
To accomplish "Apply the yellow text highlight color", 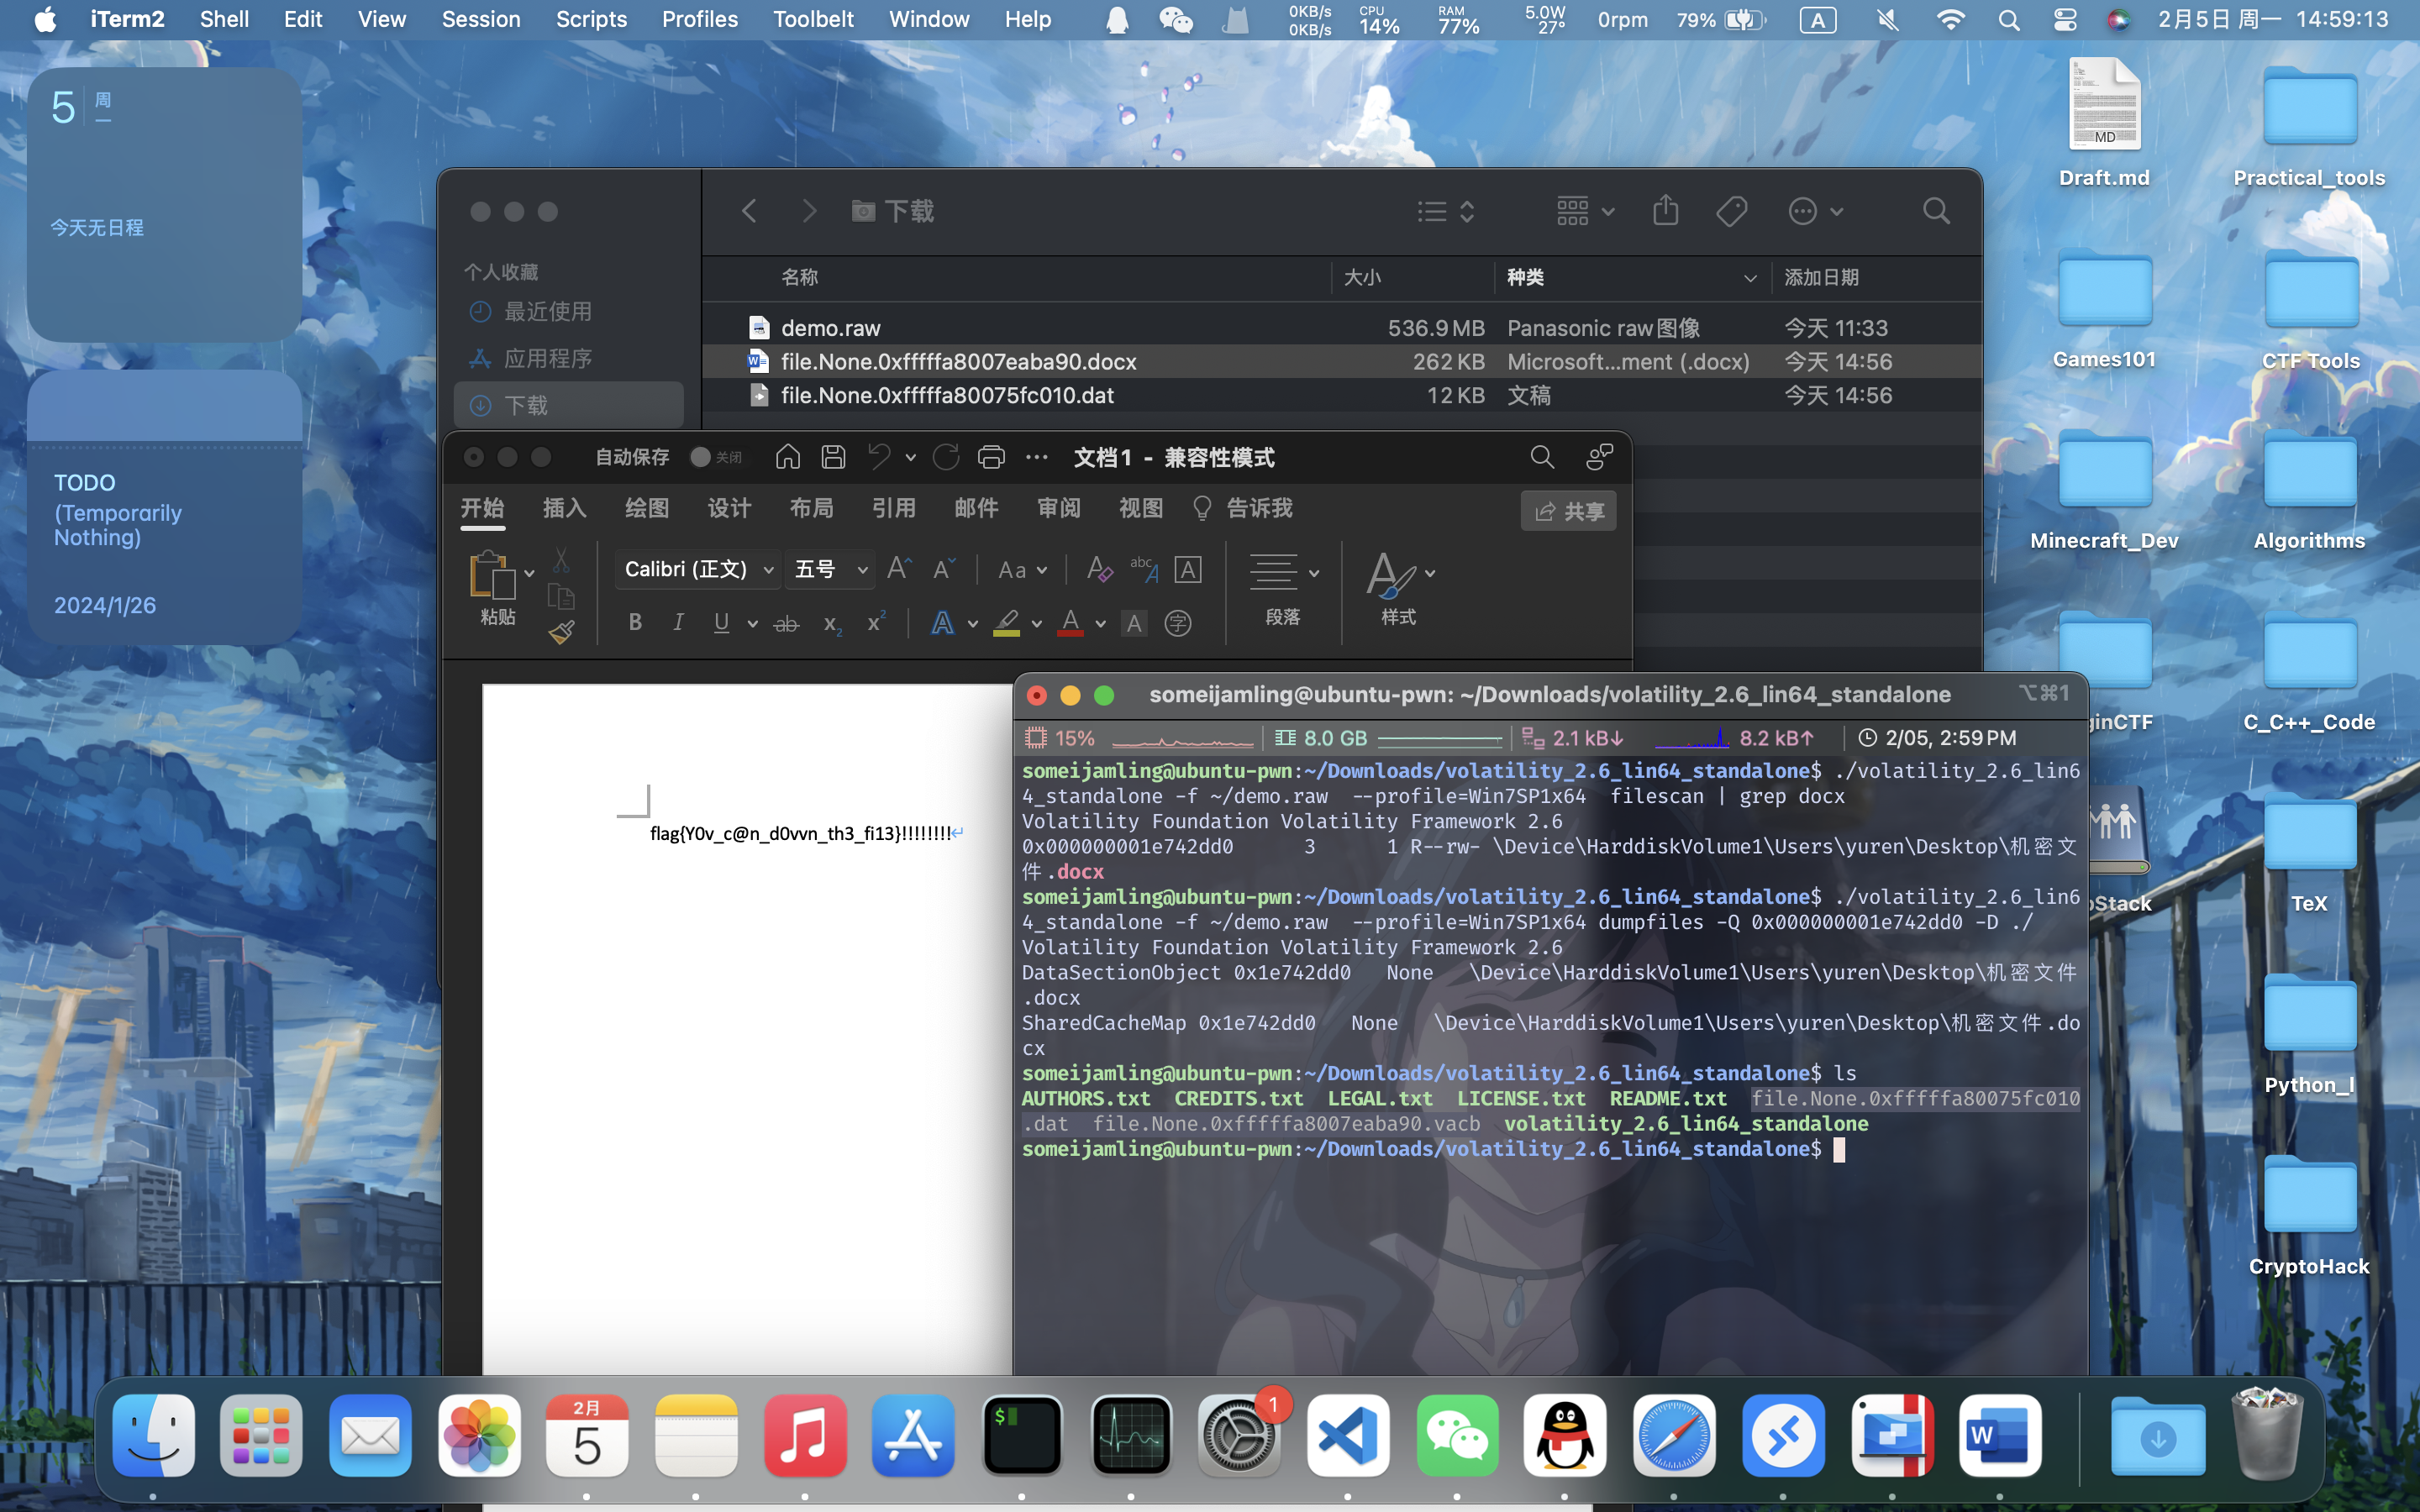I will pyautogui.click(x=1007, y=623).
